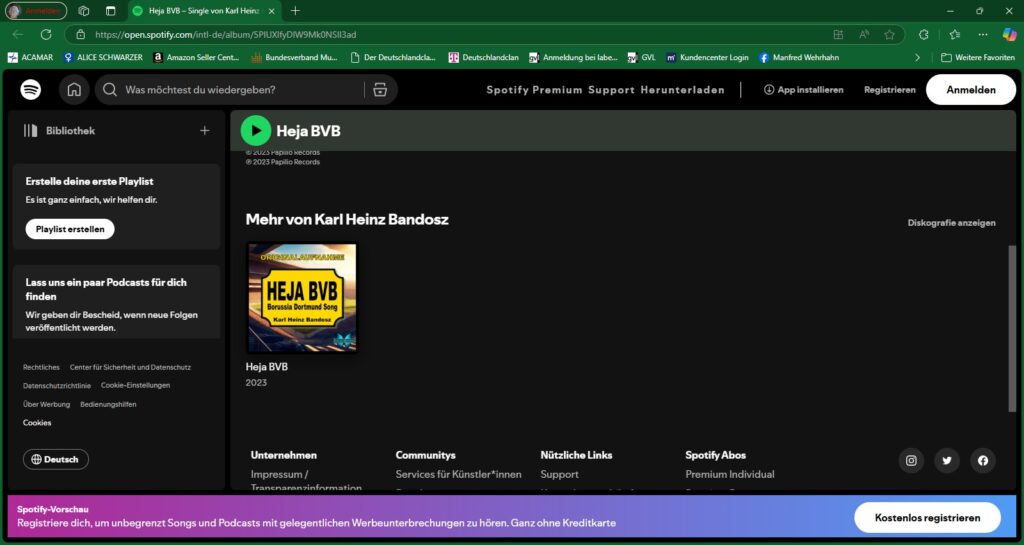
Task: Open Rechtliches footer link
Action: (41, 367)
